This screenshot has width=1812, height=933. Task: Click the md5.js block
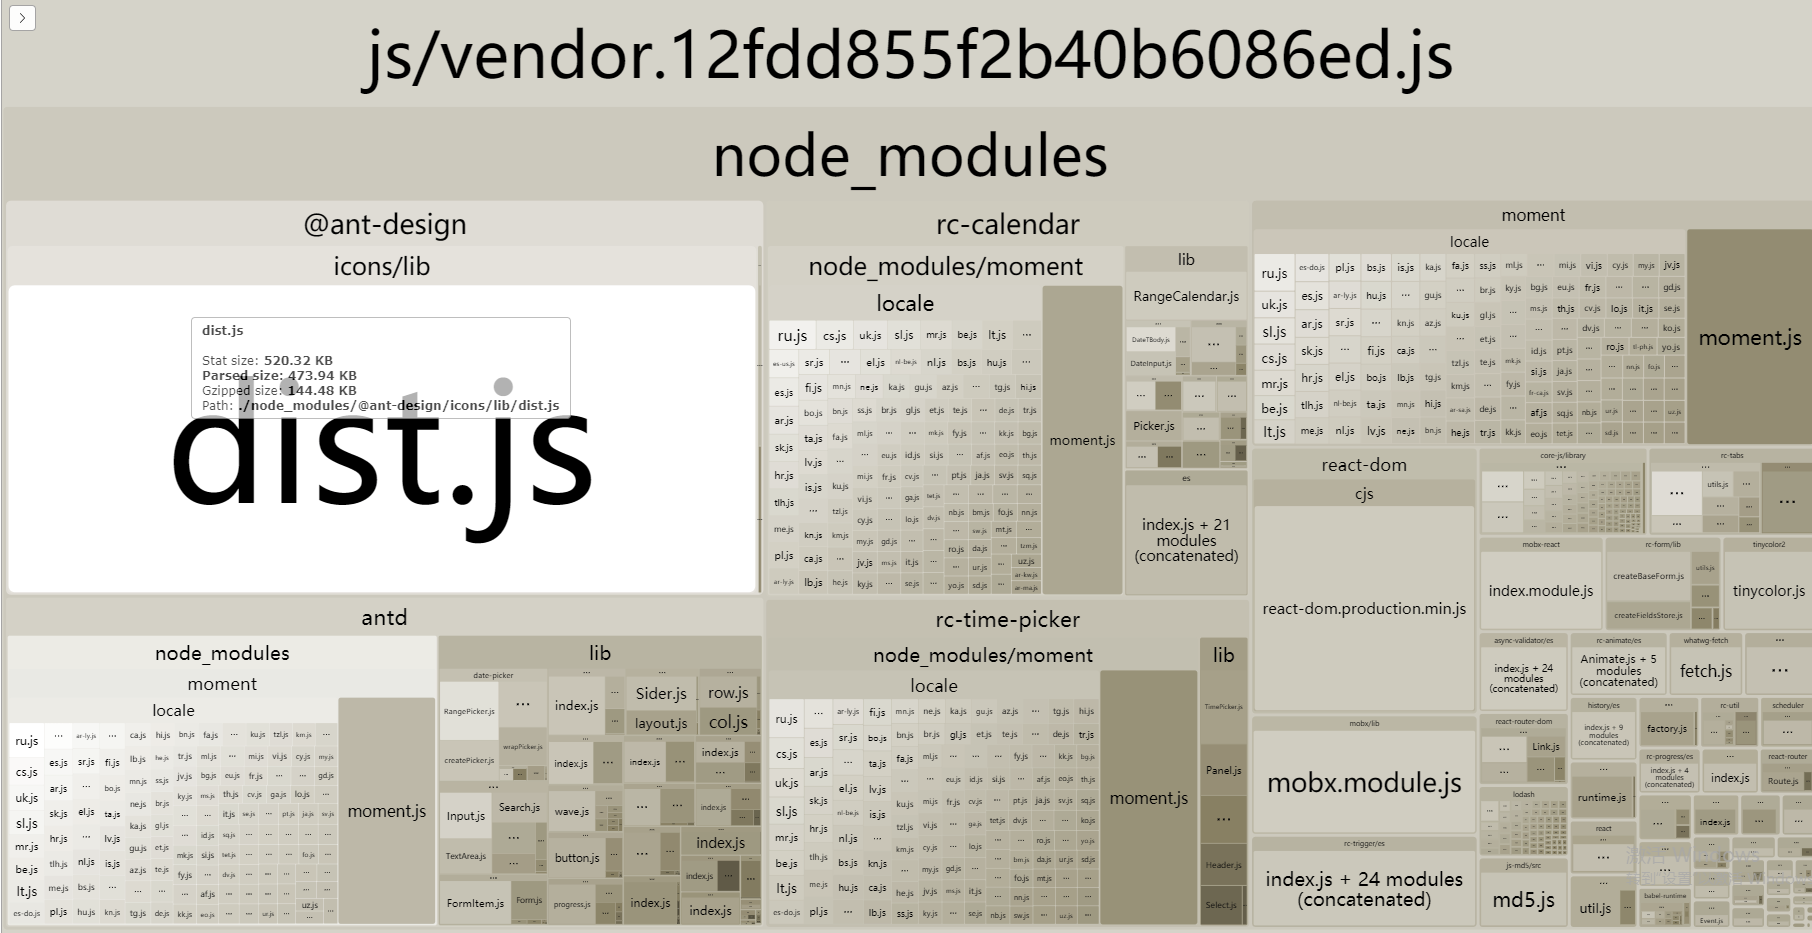tap(1523, 899)
